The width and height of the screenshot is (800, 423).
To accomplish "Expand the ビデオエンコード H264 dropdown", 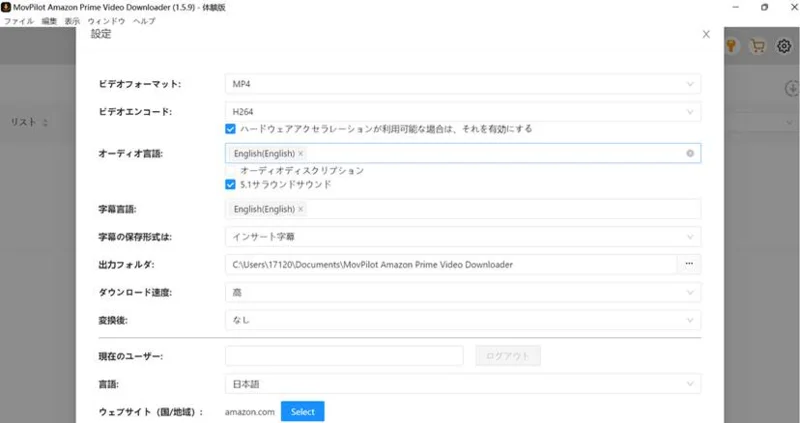I will [463, 112].
